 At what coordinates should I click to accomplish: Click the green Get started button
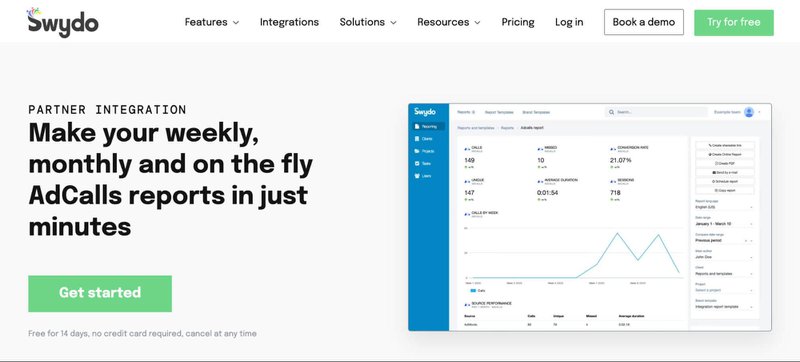point(100,293)
